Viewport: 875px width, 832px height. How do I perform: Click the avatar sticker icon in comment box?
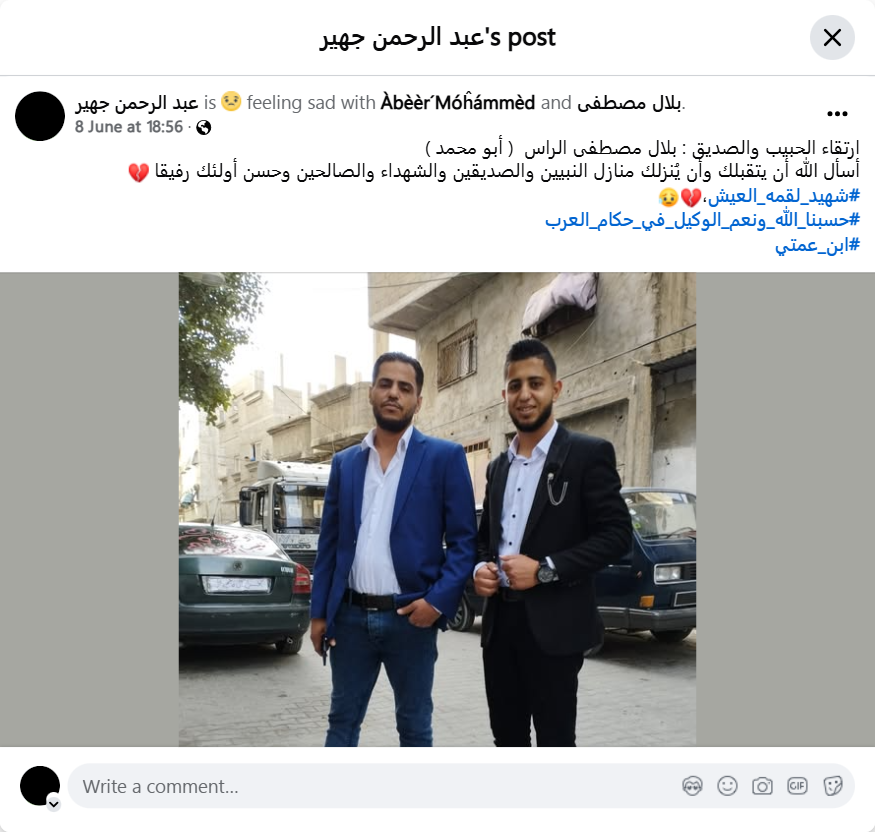(x=693, y=786)
